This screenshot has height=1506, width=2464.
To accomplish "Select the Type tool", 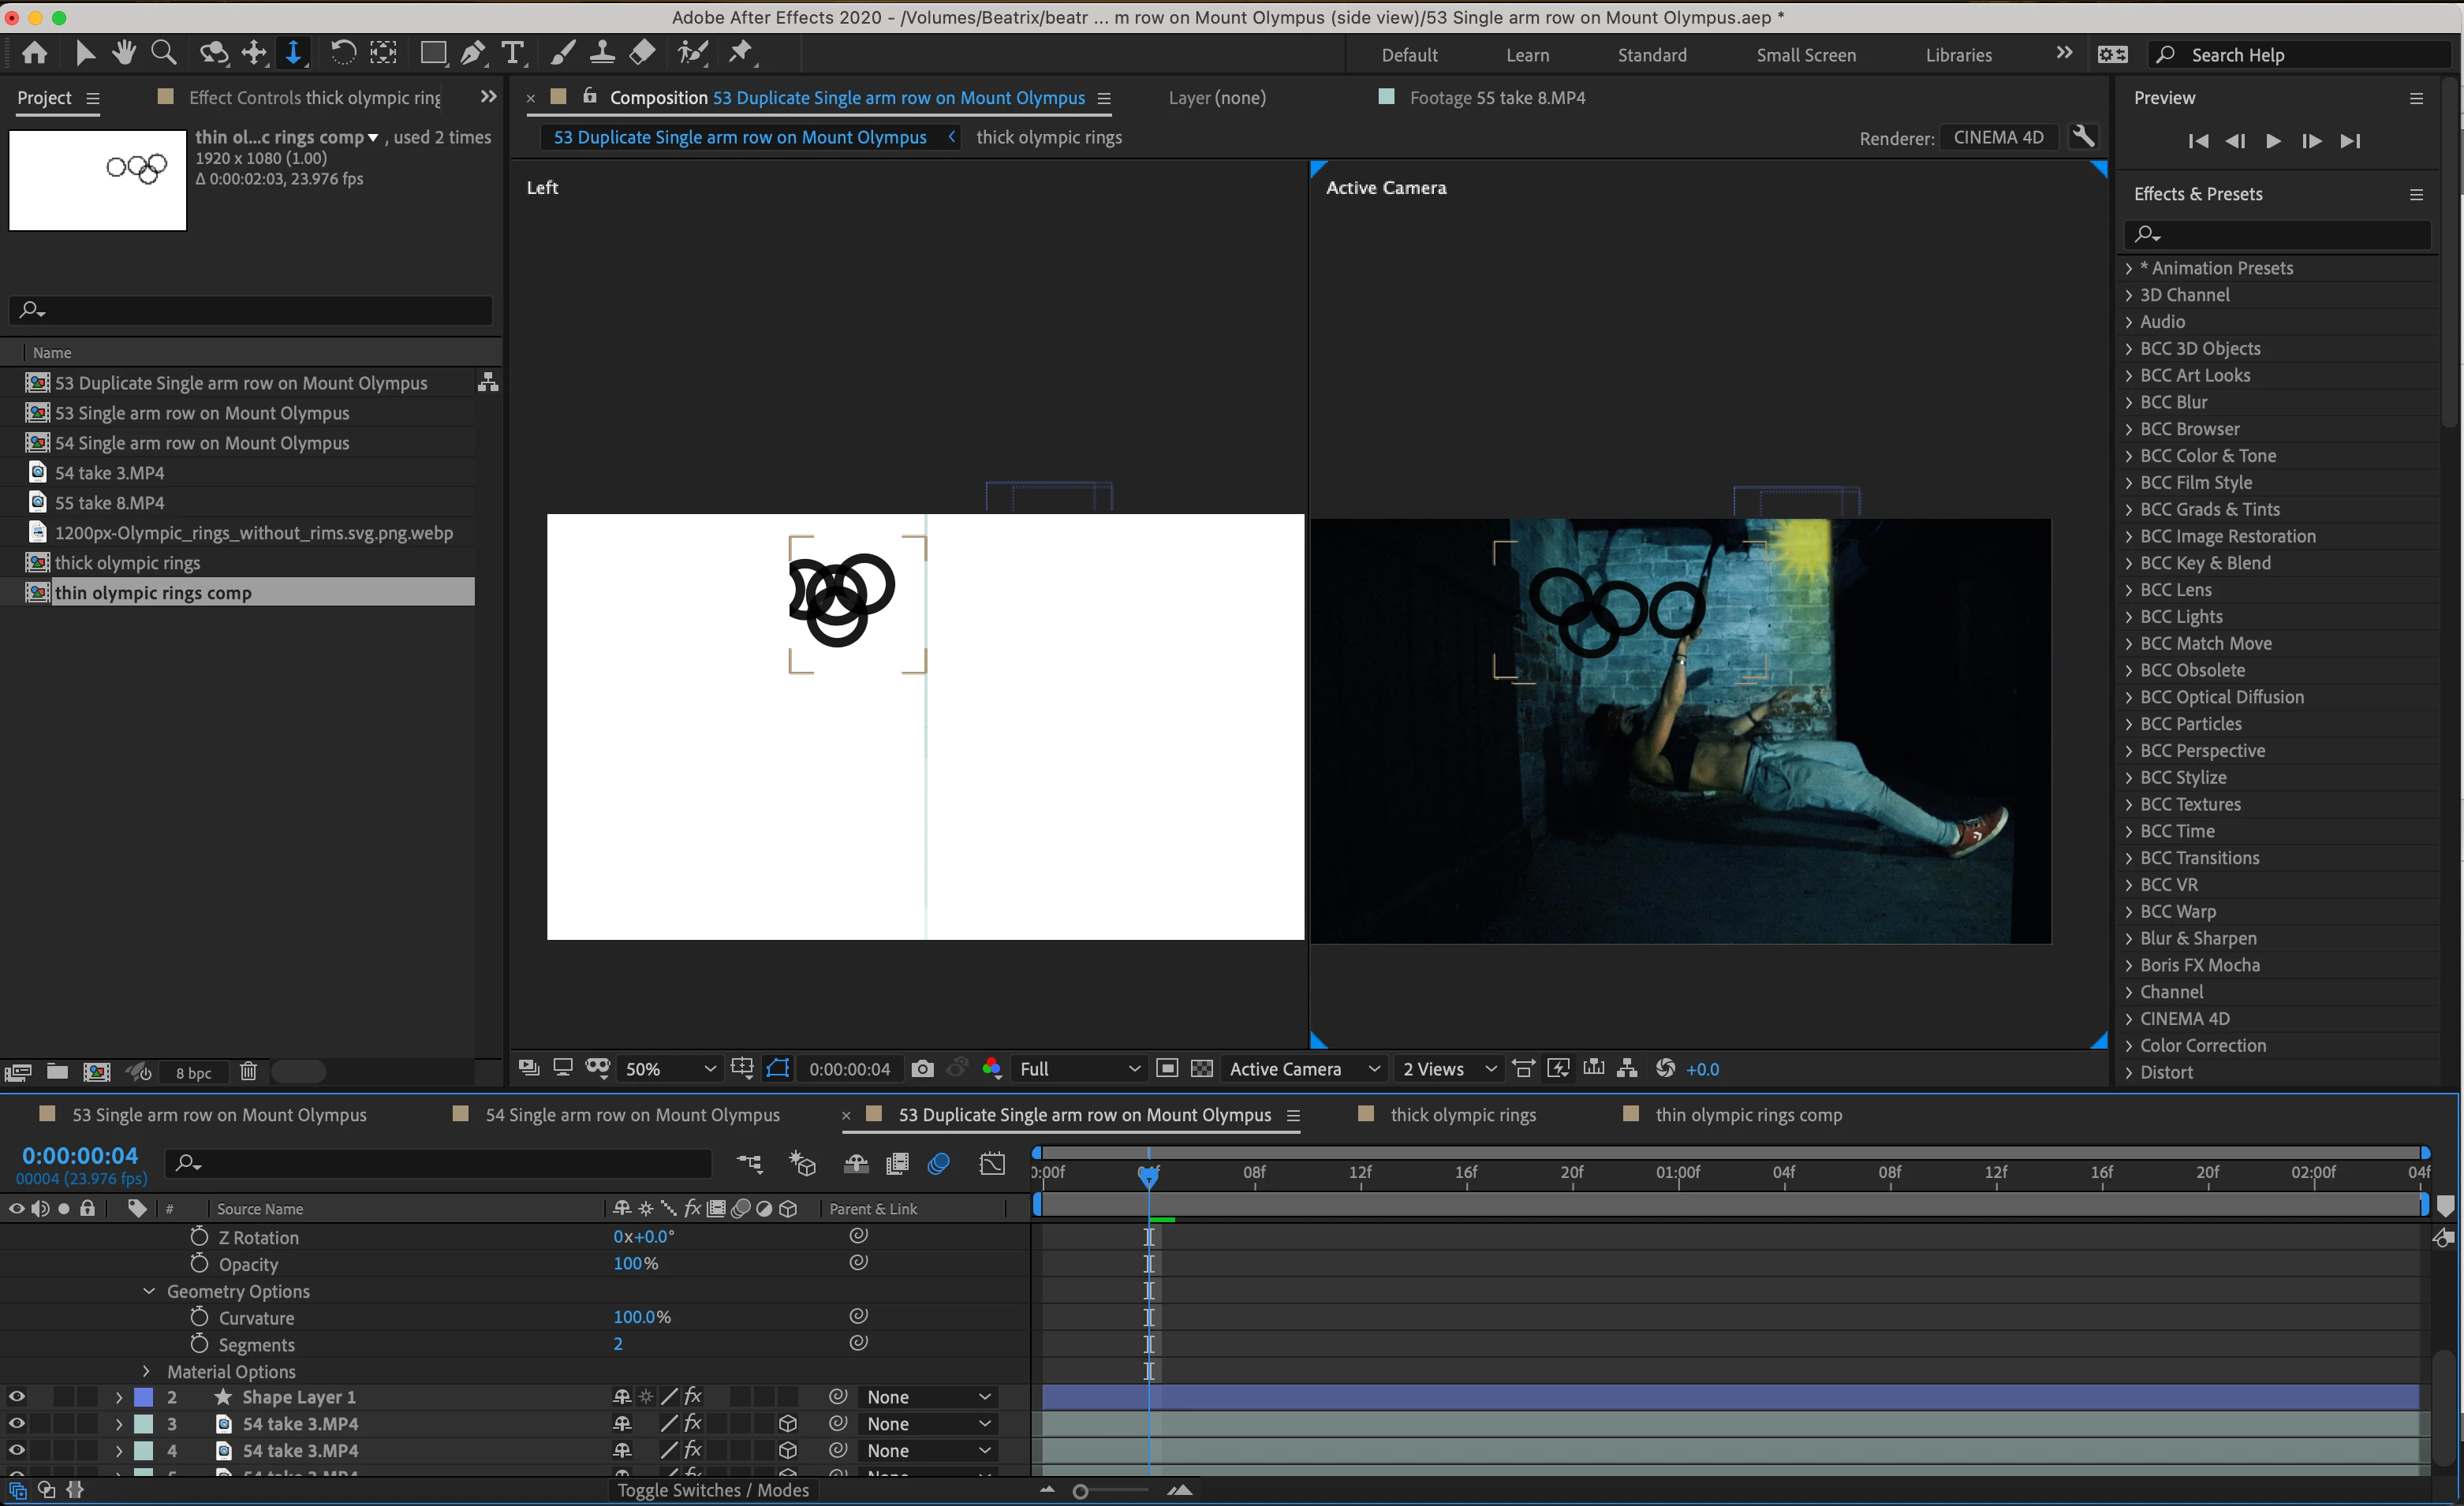I will pyautogui.click(x=512, y=53).
